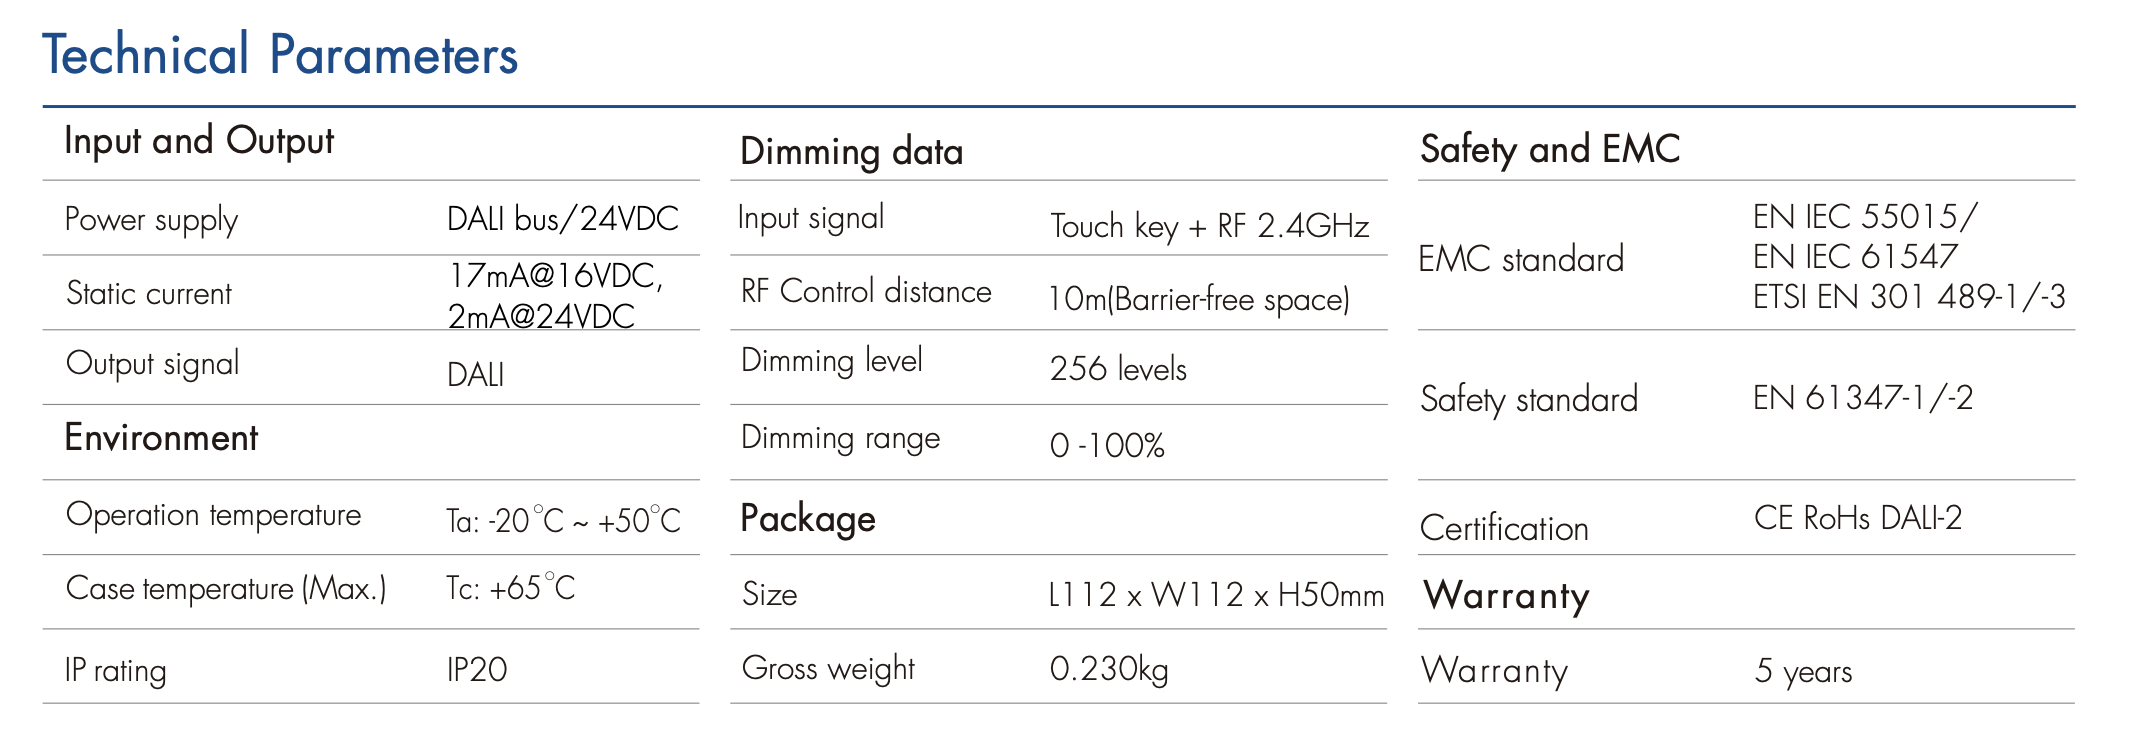Click the Output signal label
Image resolution: width=2152 pixels, height=738 pixels.
click(x=153, y=364)
